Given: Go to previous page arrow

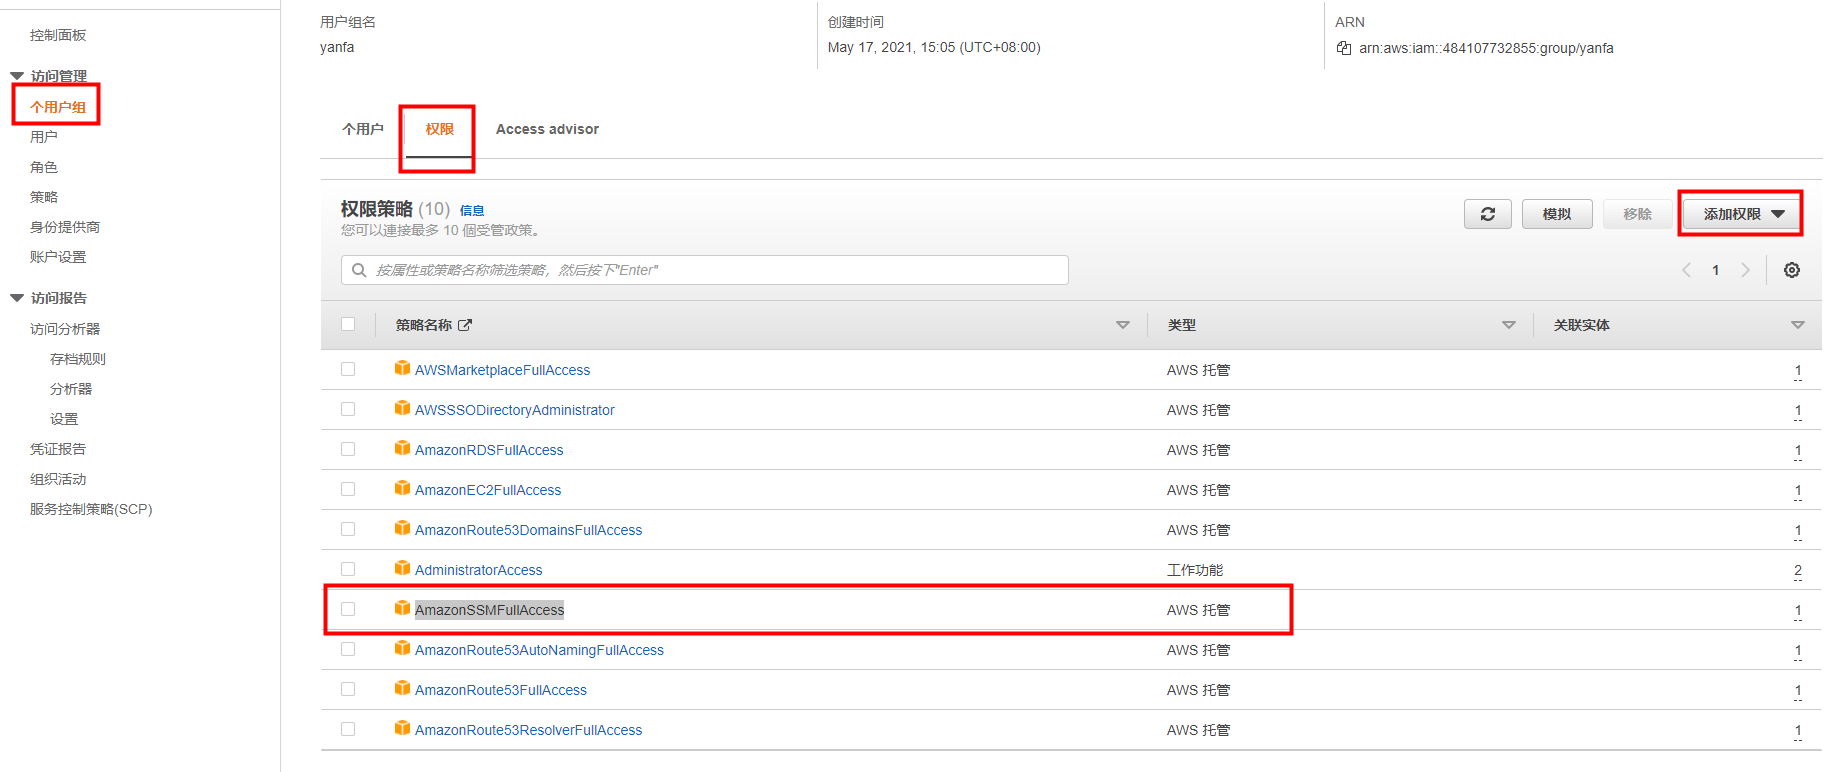Looking at the screenshot, I should tap(1686, 270).
